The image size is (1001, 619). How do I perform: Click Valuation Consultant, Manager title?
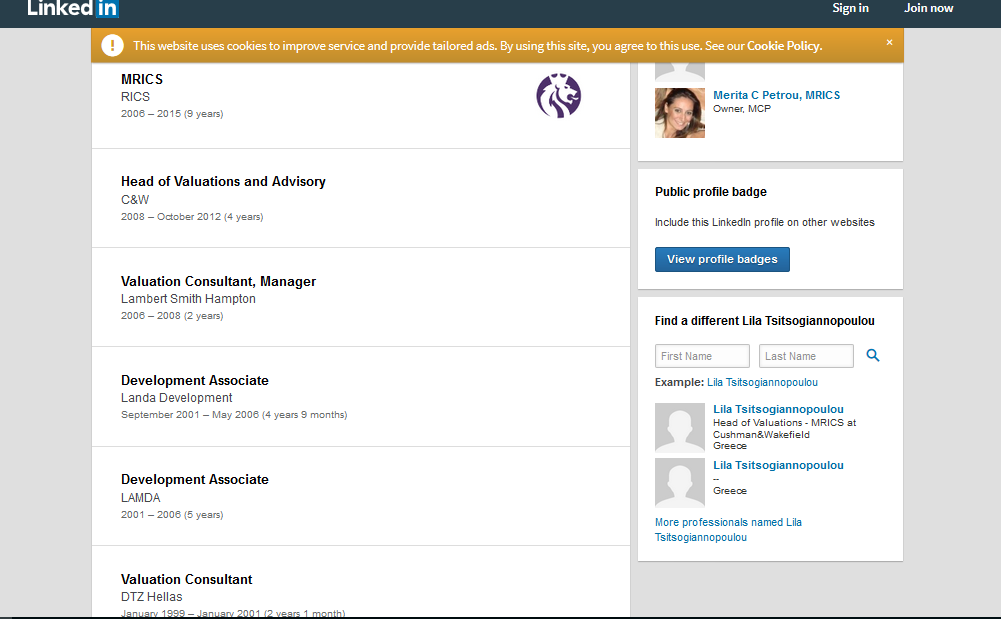218,281
